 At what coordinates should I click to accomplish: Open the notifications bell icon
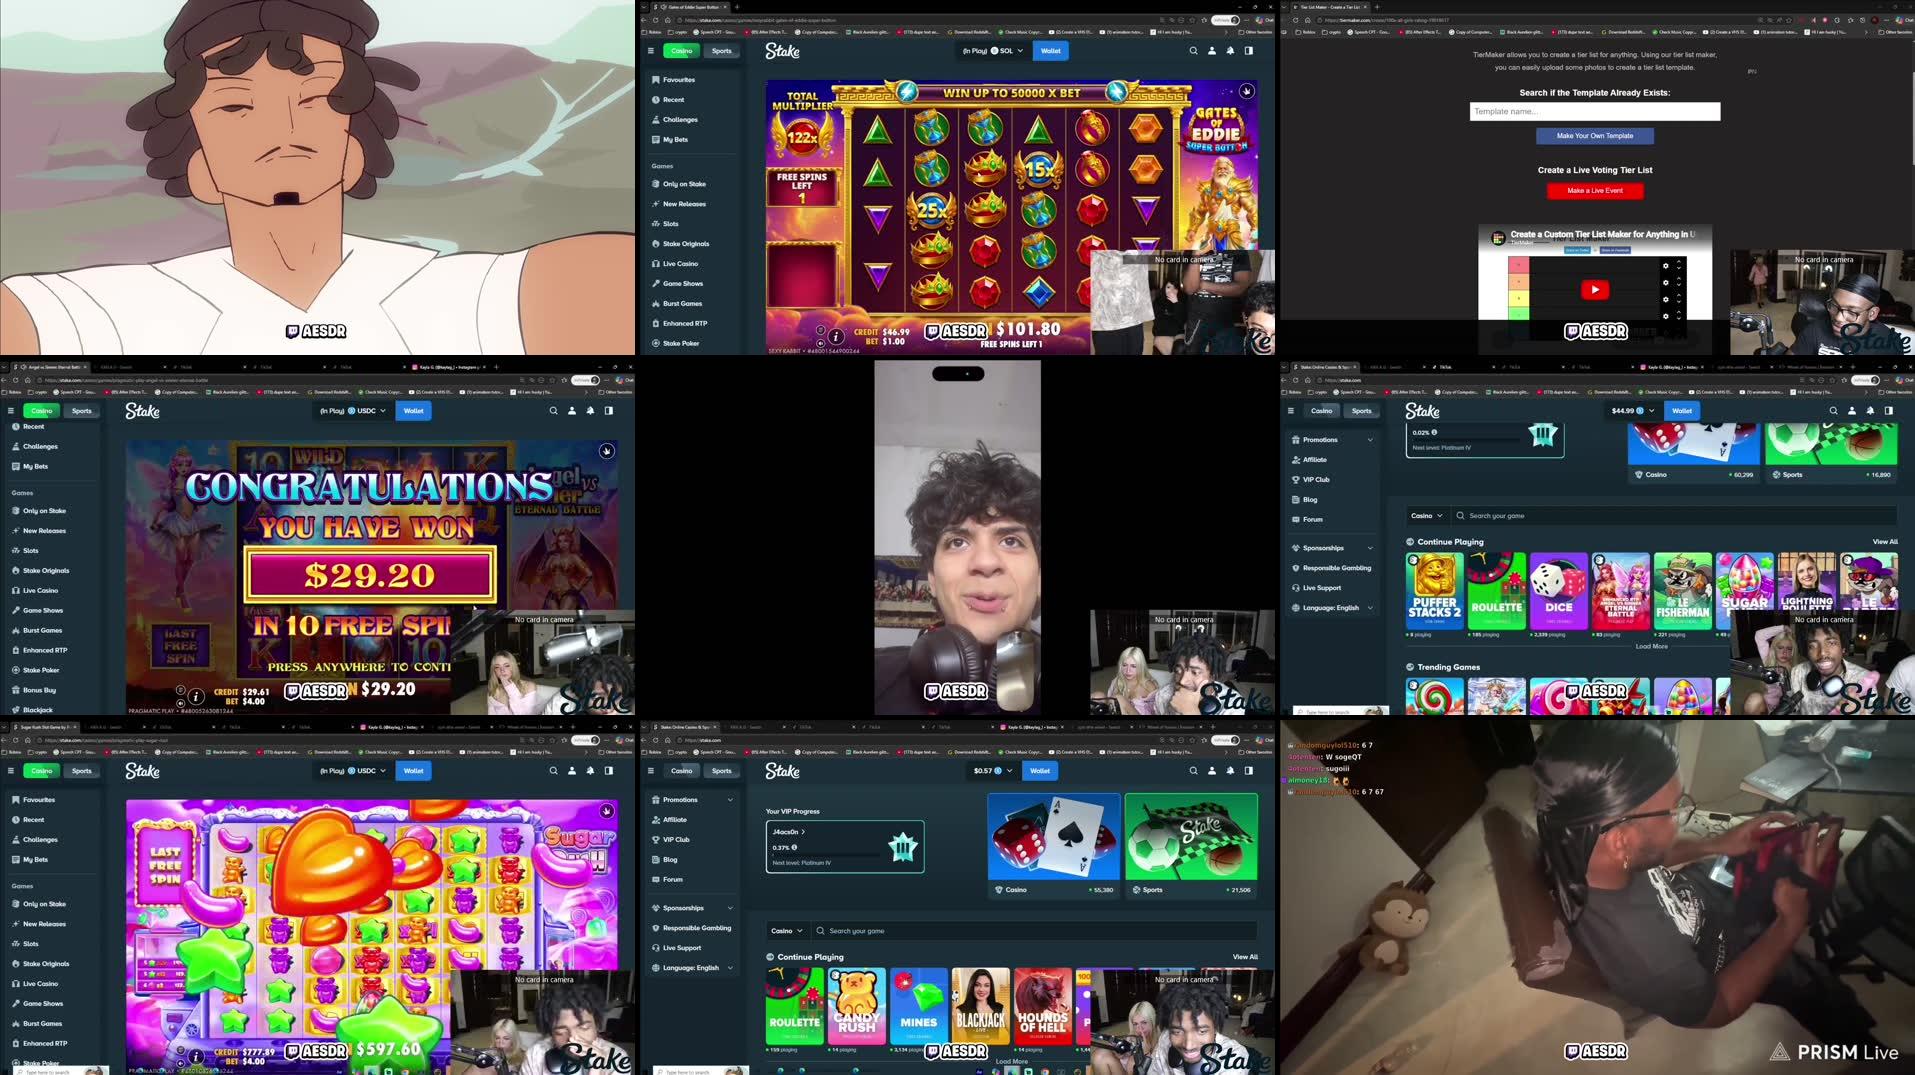pyautogui.click(x=1230, y=51)
